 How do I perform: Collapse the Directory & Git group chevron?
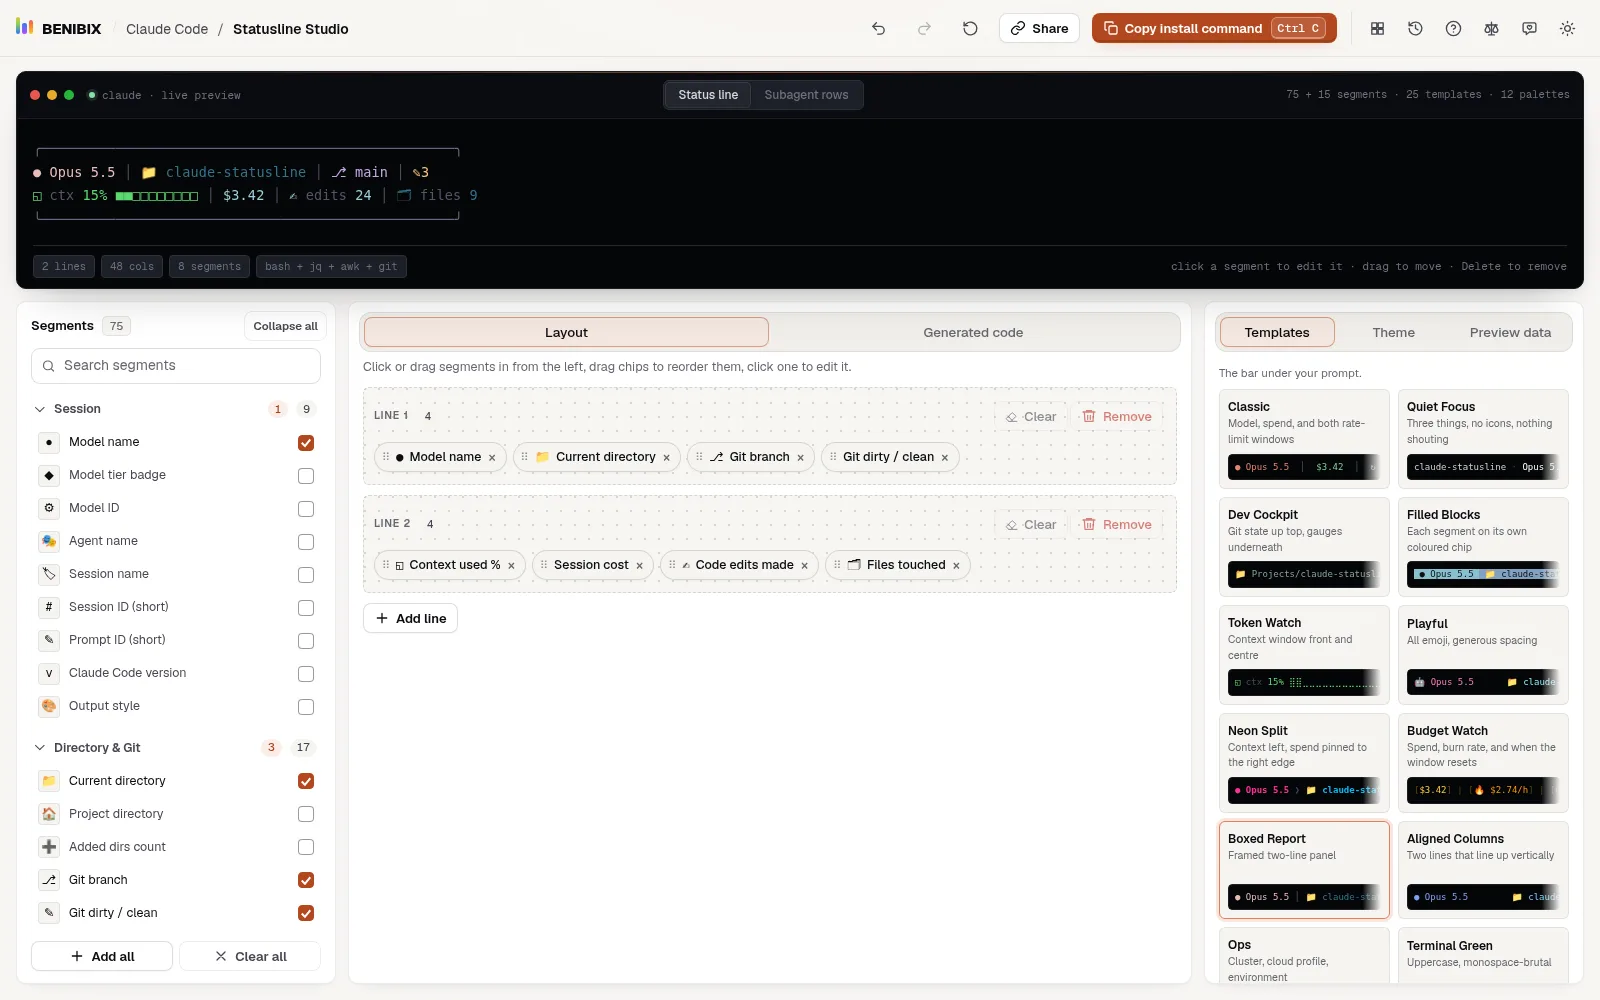pyautogui.click(x=40, y=748)
